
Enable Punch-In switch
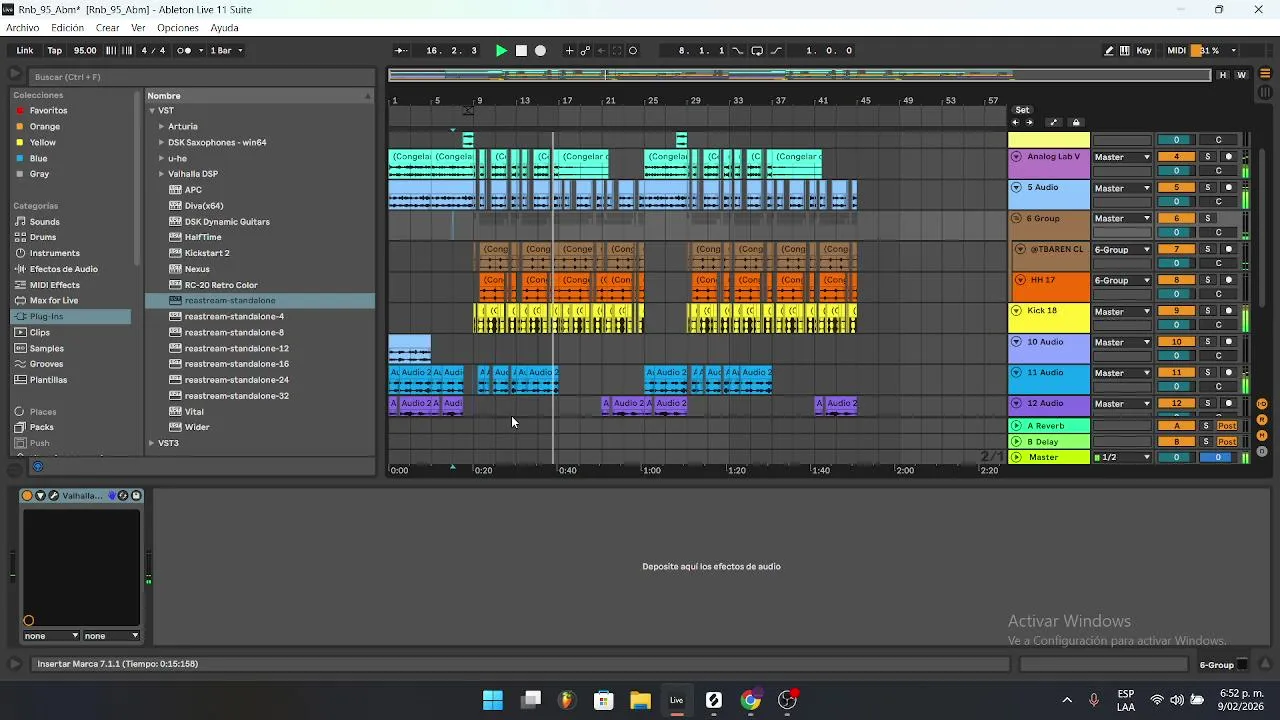click(x=738, y=50)
